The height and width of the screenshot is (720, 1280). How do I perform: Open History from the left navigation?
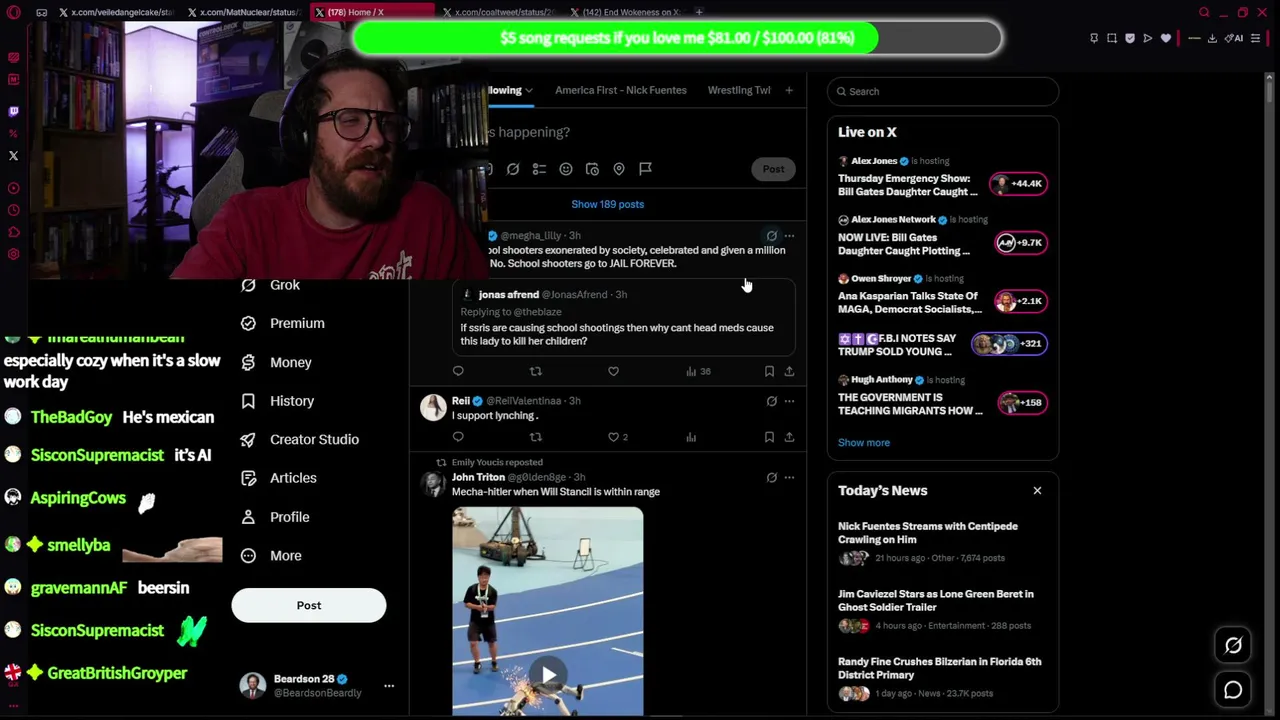(x=278, y=401)
